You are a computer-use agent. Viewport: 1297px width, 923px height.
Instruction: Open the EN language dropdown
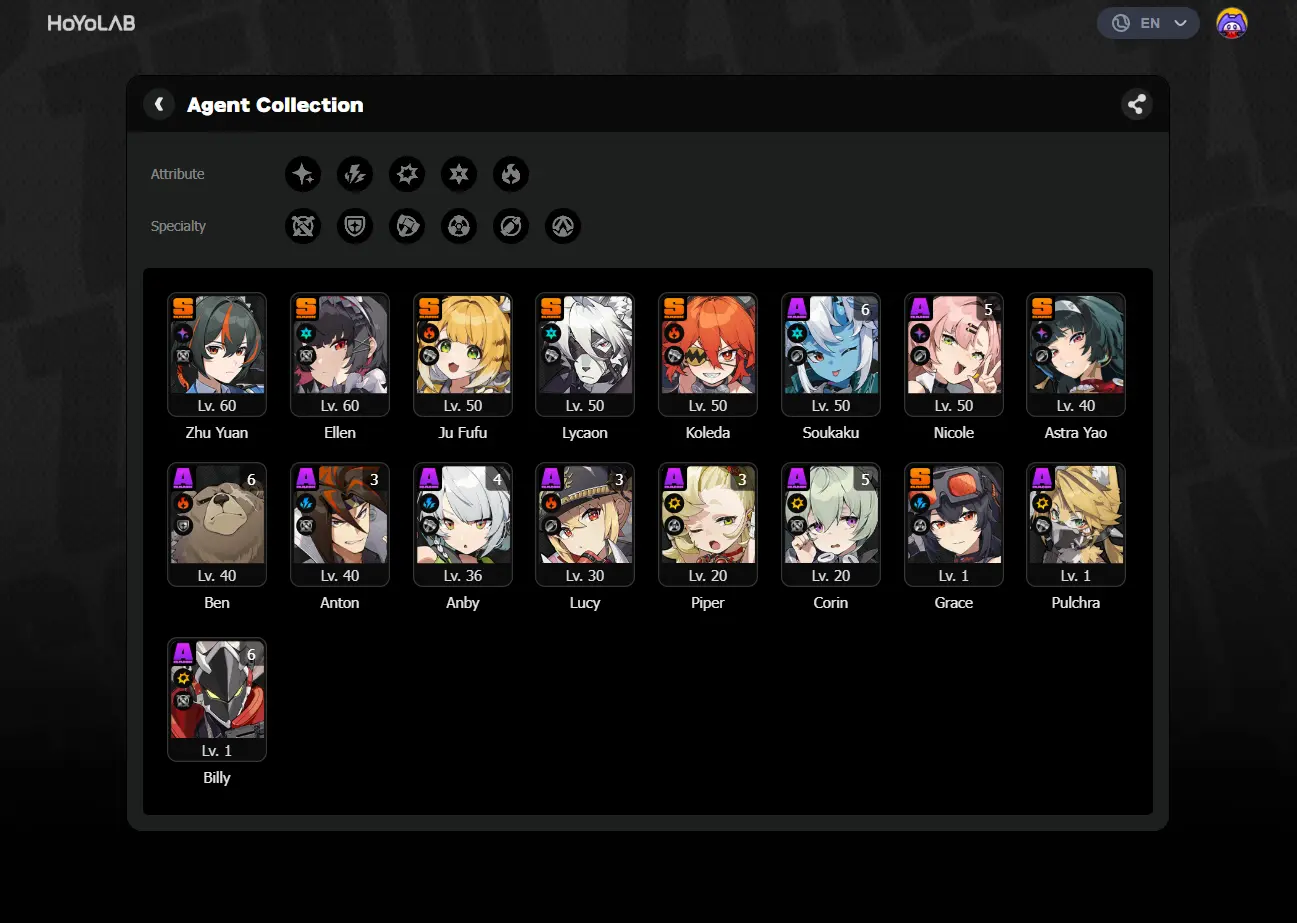[x=1148, y=23]
